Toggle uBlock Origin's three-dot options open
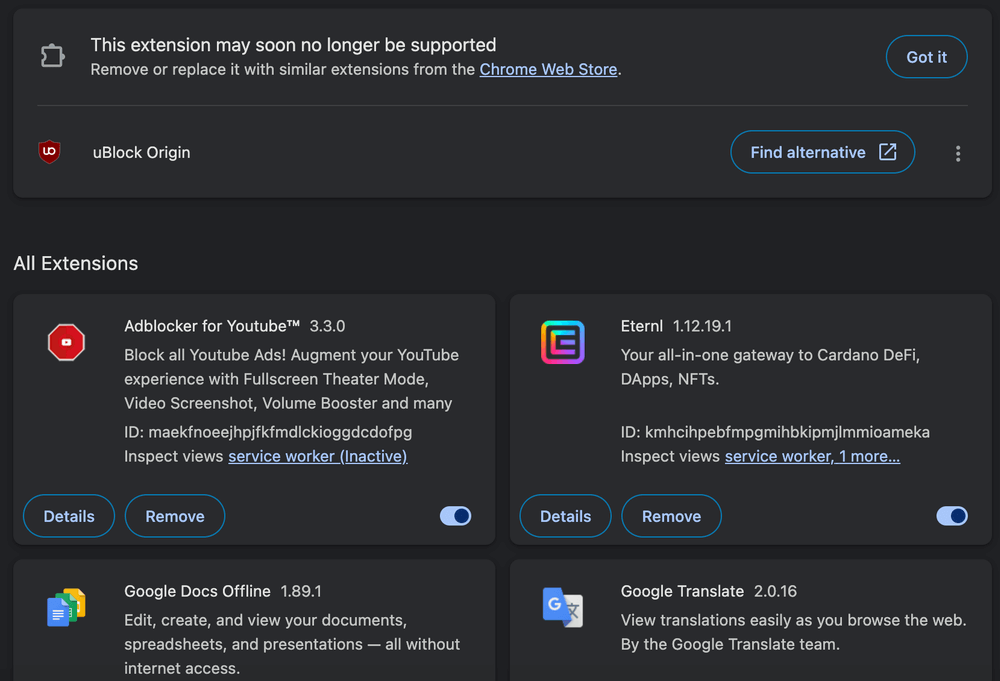Image resolution: width=1000 pixels, height=681 pixels. click(x=957, y=153)
